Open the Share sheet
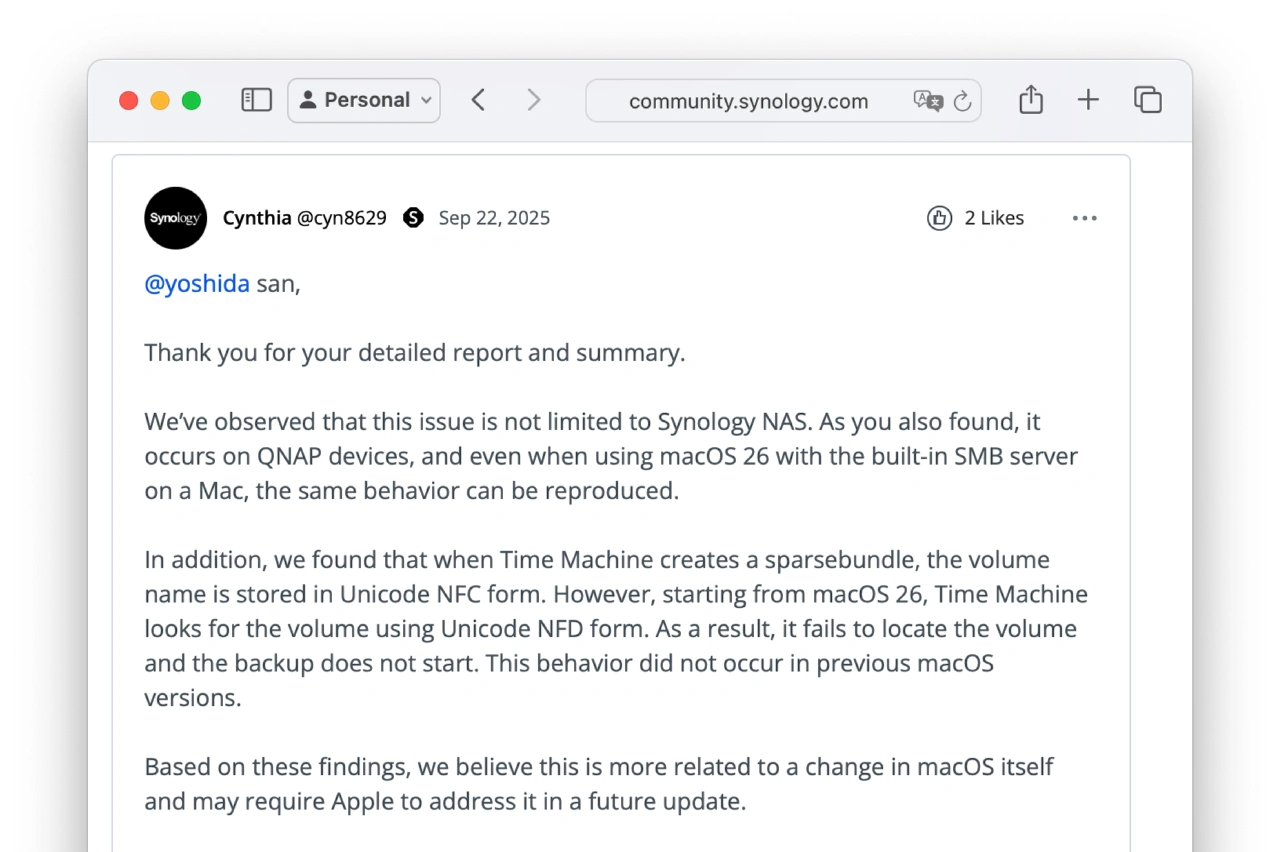This screenshot has width=1280, height=852. (1031, 100)
